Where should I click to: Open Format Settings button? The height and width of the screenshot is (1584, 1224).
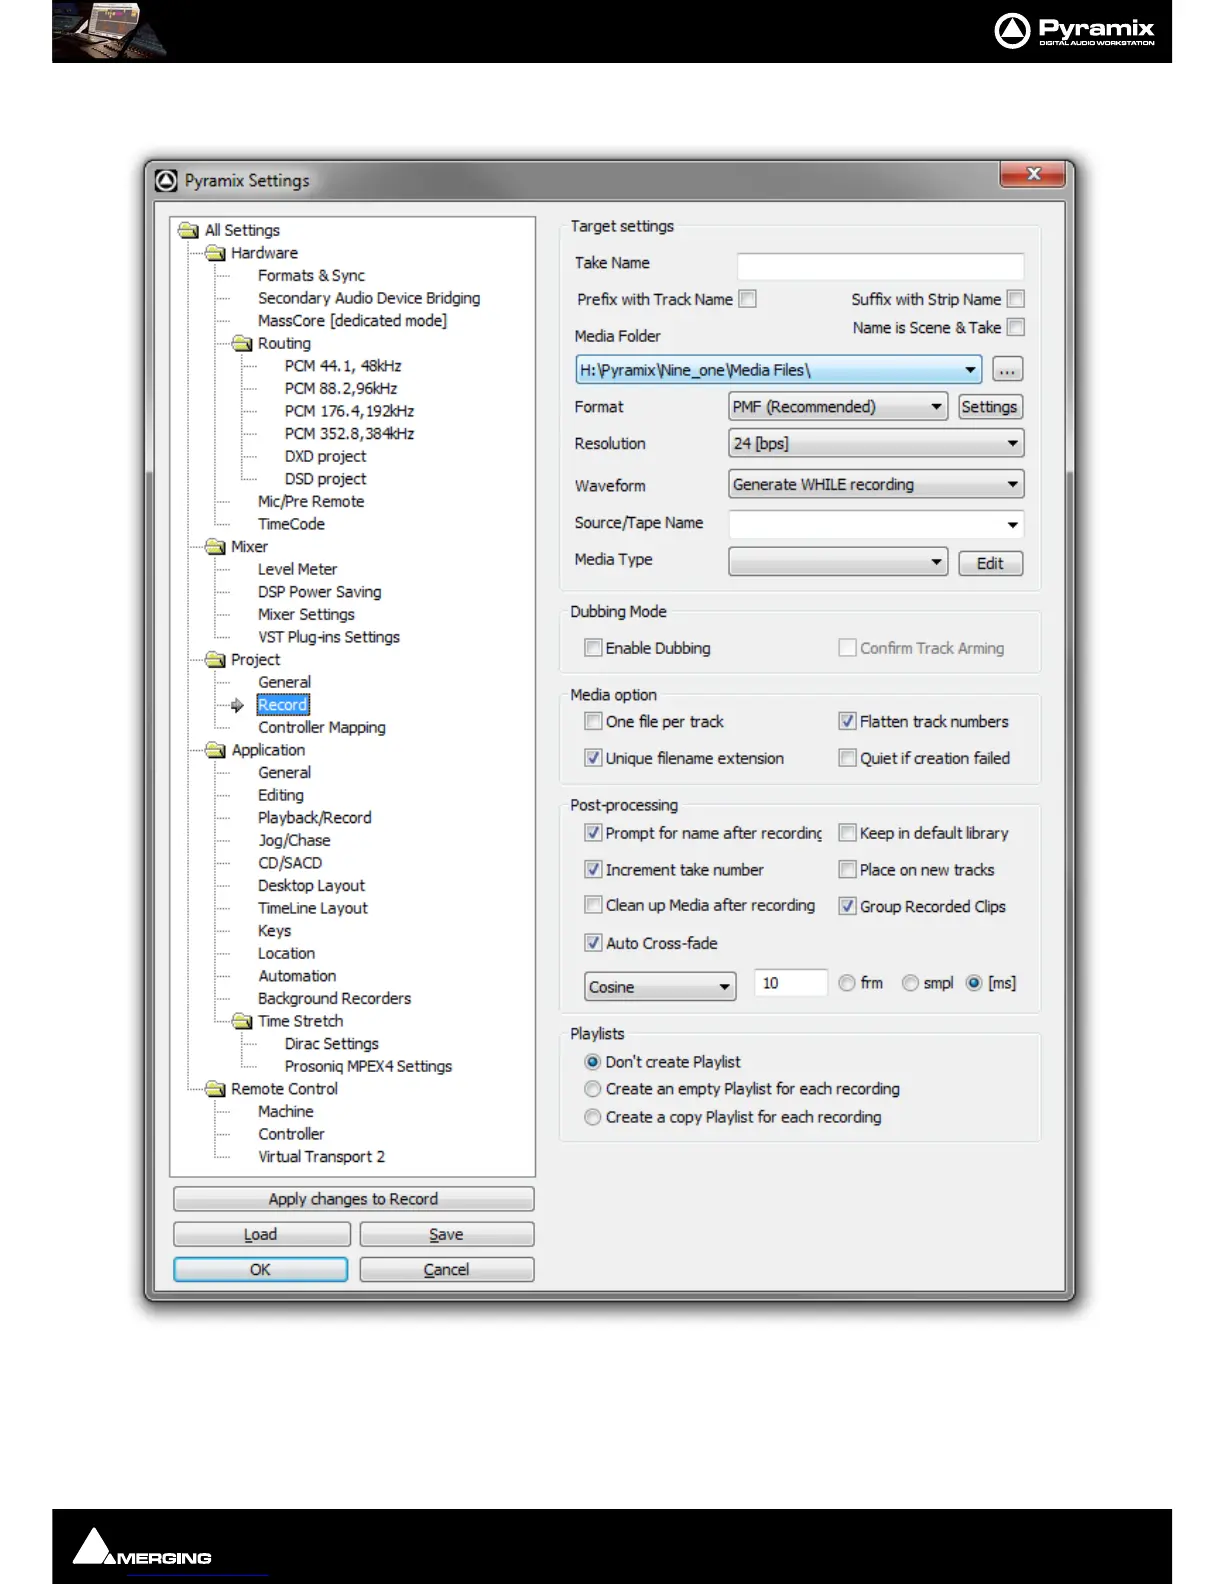(990, 407)
